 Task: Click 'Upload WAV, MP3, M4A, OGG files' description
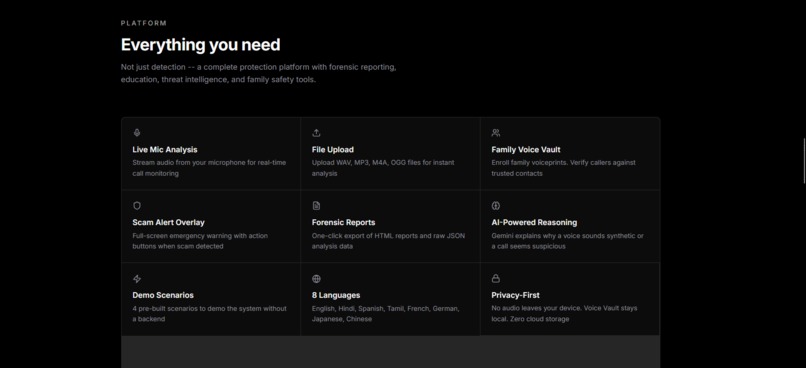click(383, 168)
